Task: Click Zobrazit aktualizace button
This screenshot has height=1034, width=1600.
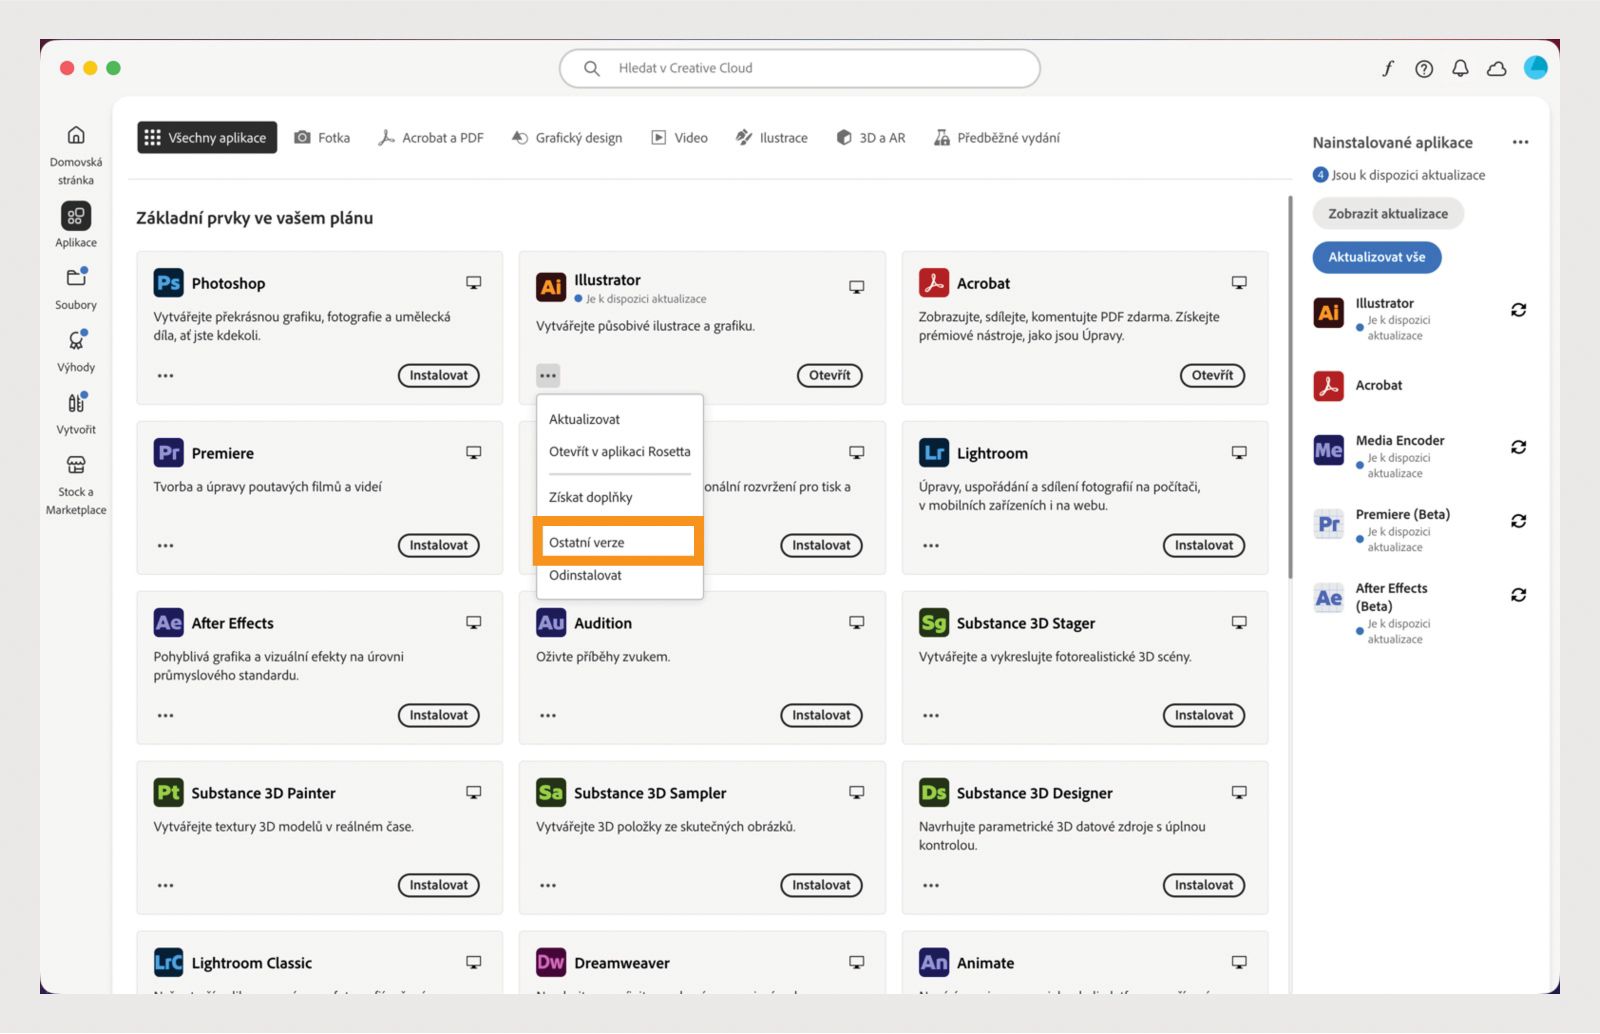Action: tap(1388, 214)
